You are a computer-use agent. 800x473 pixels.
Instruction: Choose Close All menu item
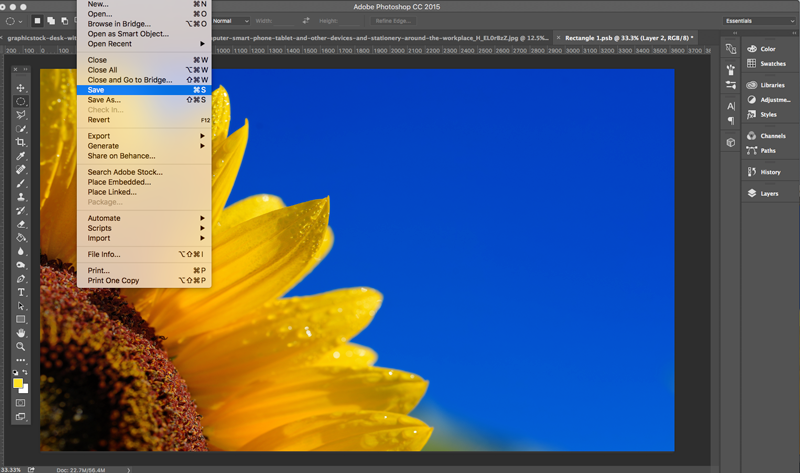(144, 70)
